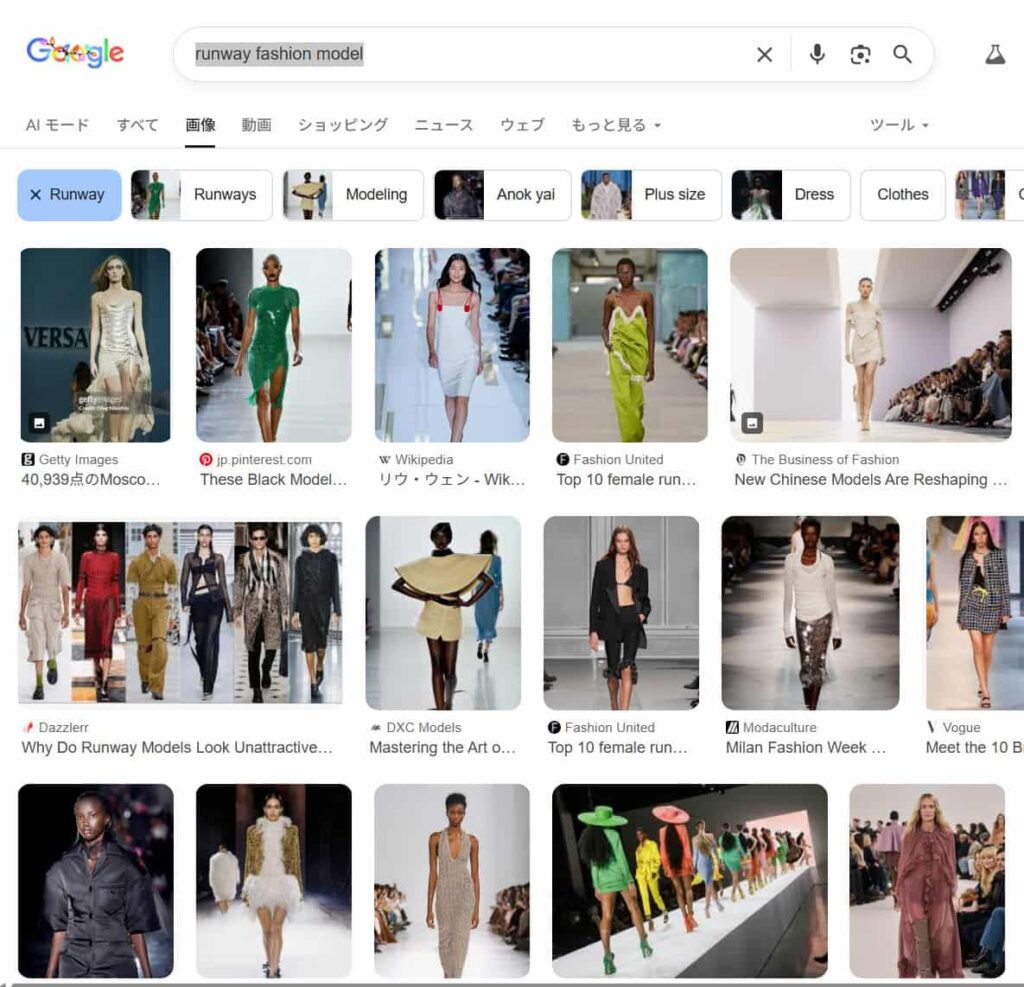Clear the search box with the X icon
Screen dimensions: 1024x987
pos(764,55)
